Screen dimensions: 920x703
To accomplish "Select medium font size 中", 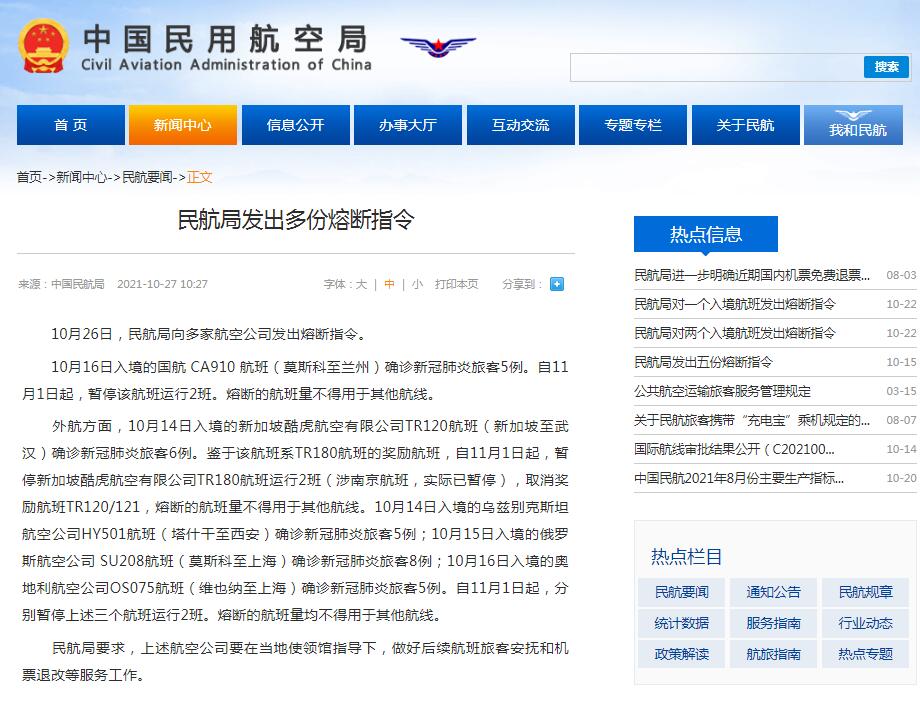I will [x=390, y=284].
